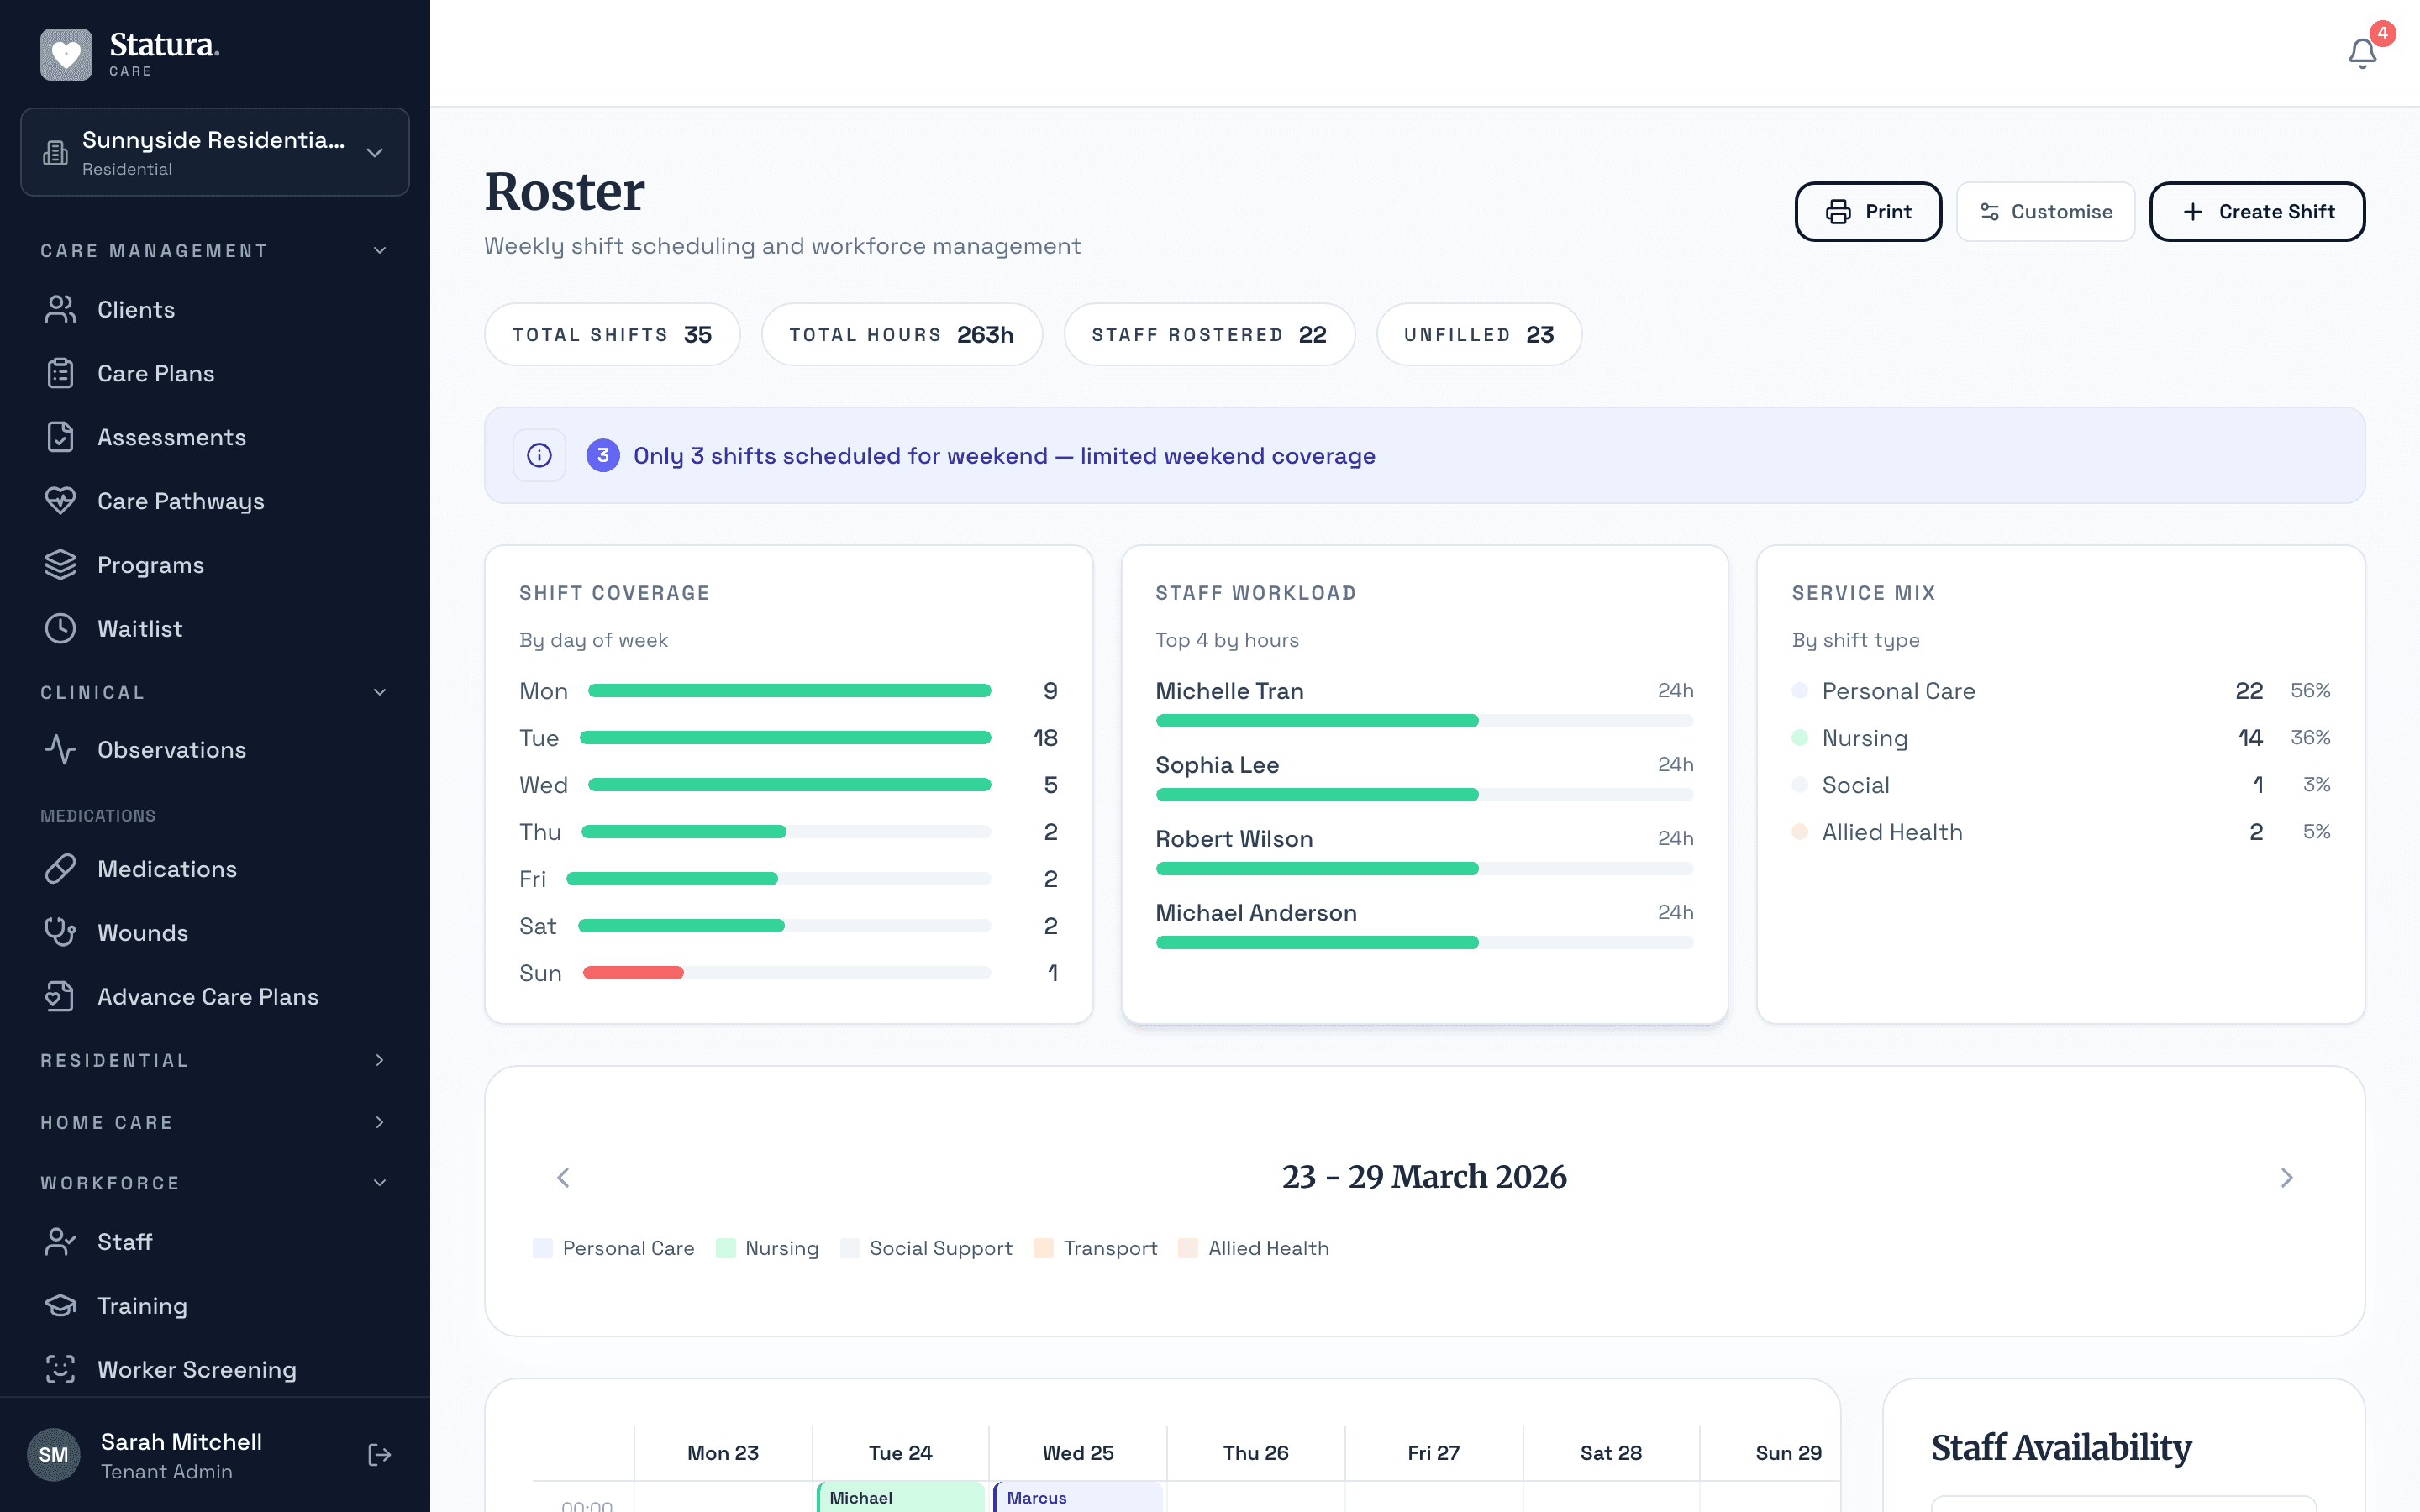Go to the Training section
The image size is (2420, 1512).
[142, 1306]
